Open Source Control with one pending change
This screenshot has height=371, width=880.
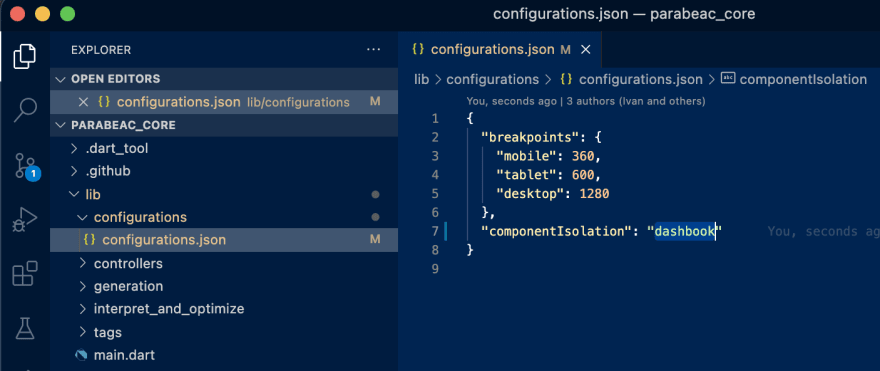pyautogui.click(x=25, y=166)
